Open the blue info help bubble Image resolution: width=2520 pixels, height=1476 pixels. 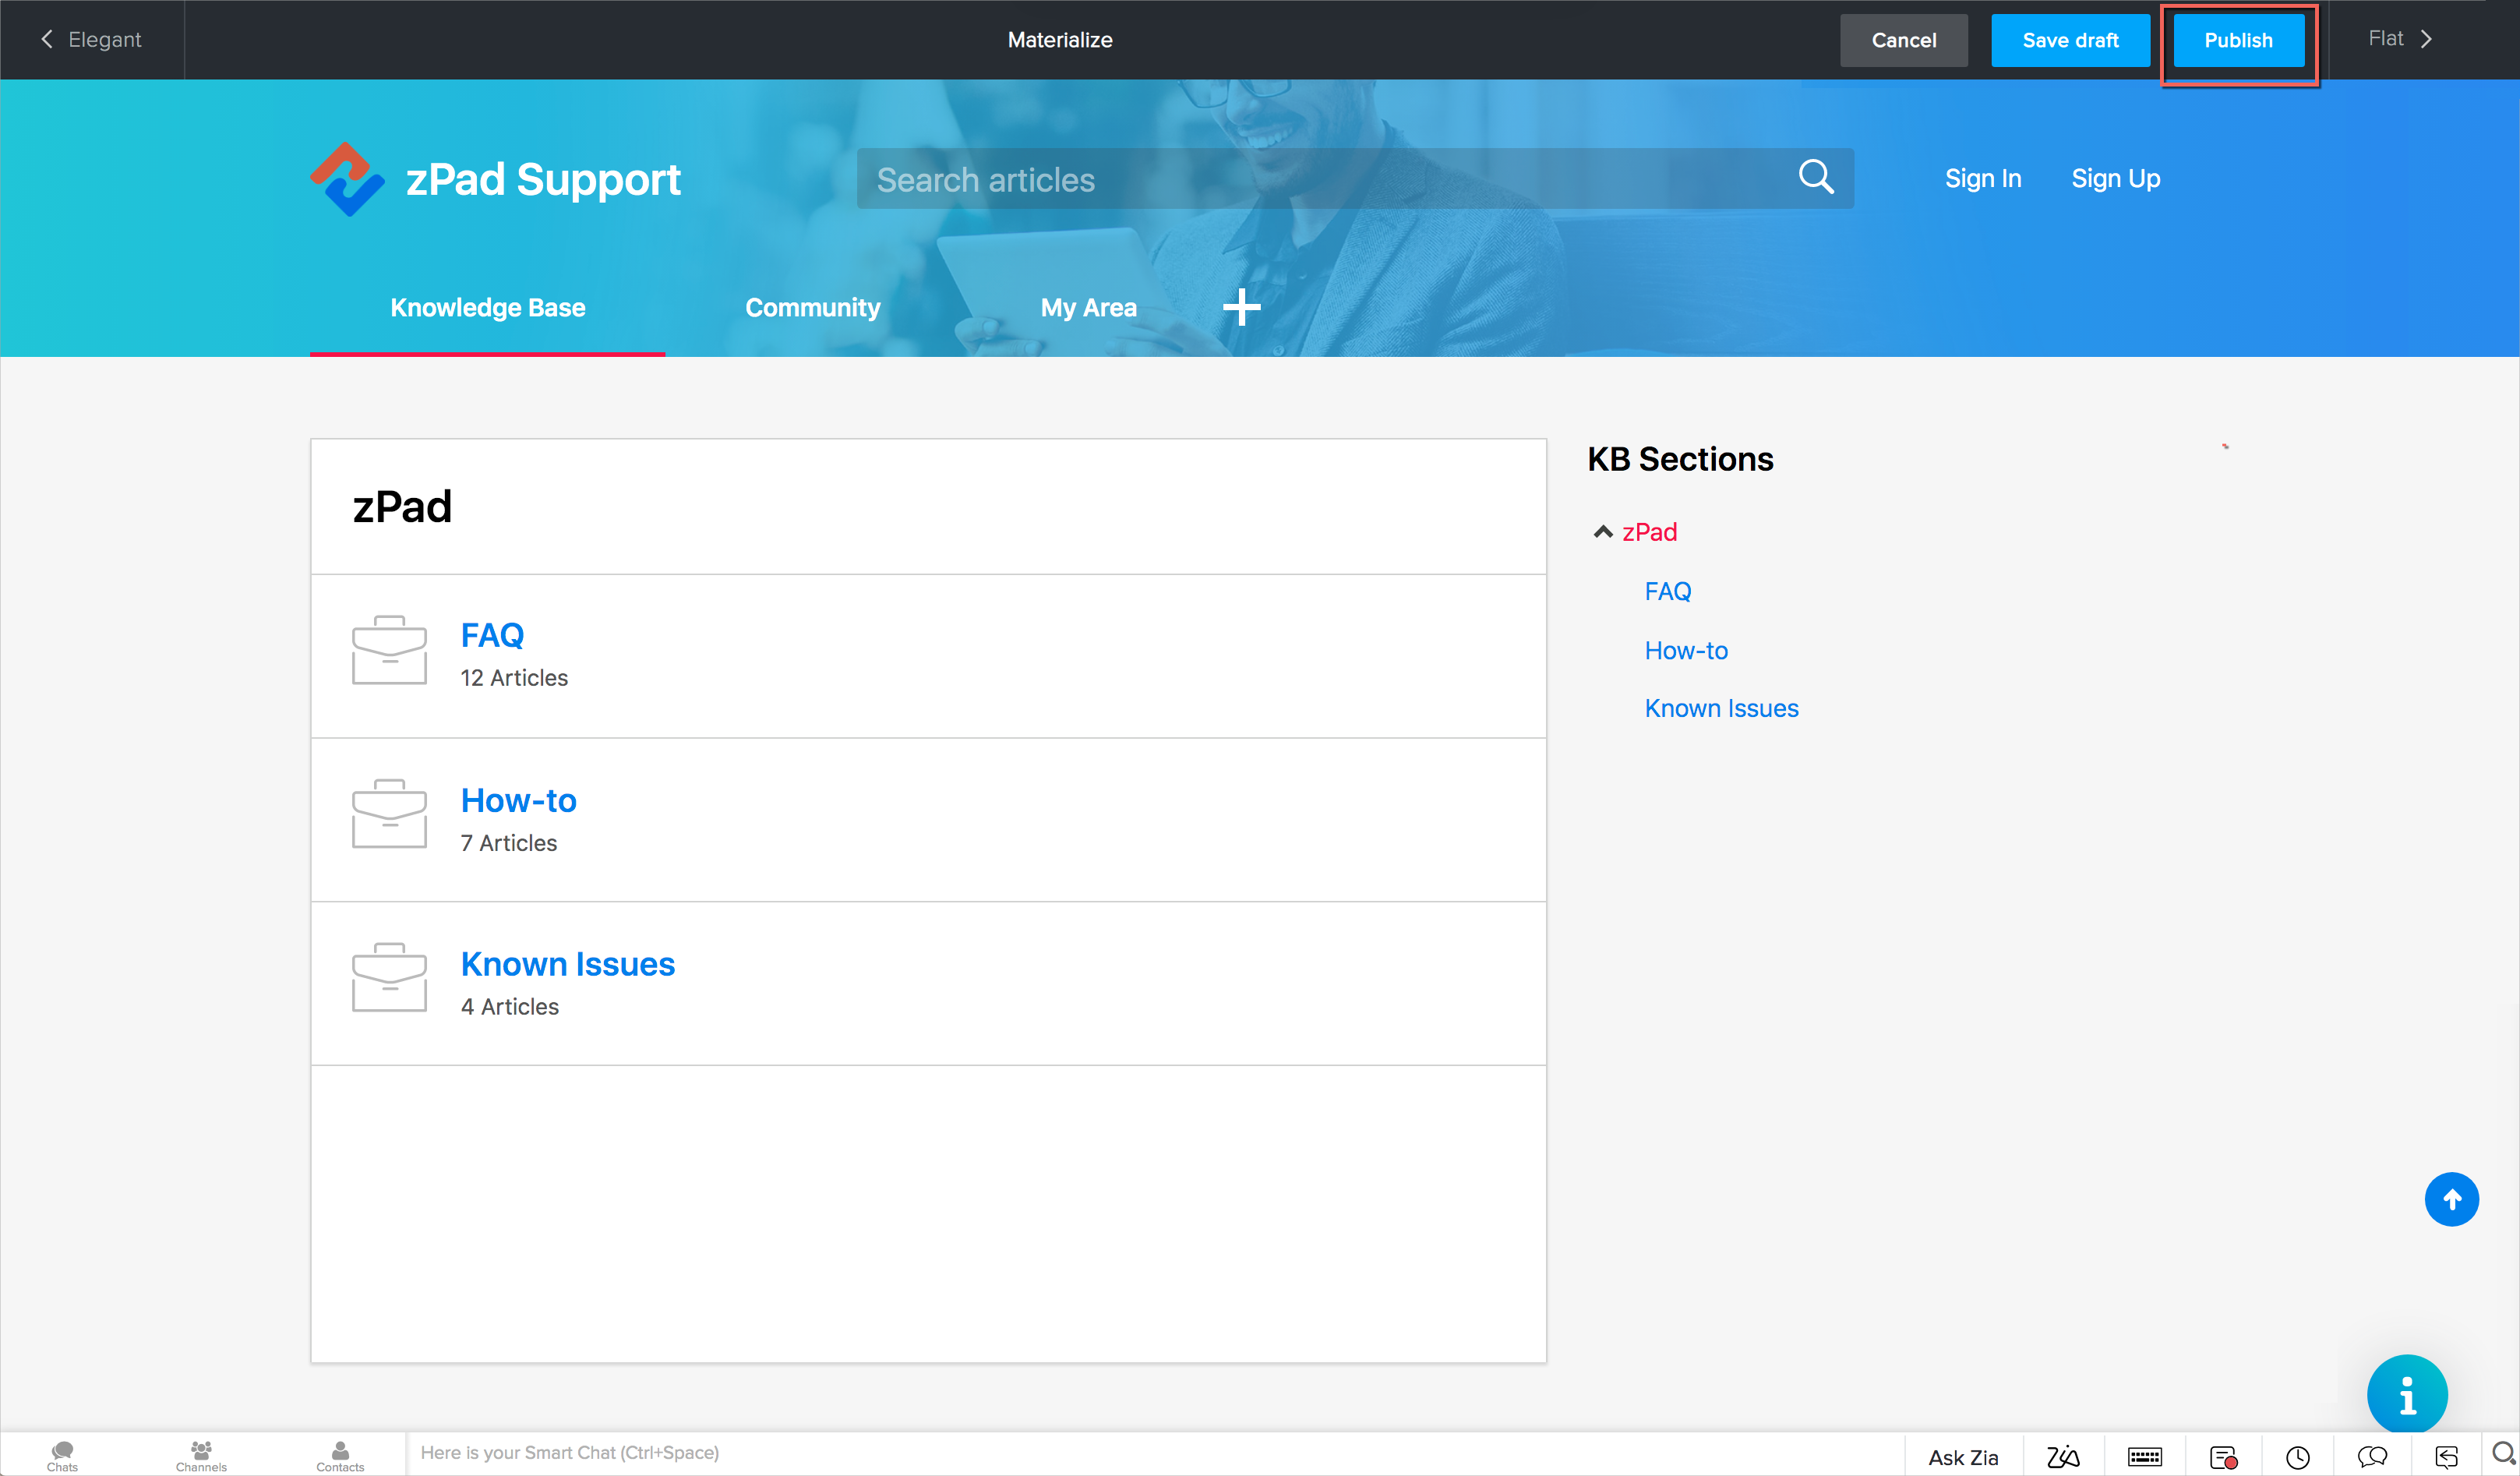pyautogui.click(x=2406, y=1394)
